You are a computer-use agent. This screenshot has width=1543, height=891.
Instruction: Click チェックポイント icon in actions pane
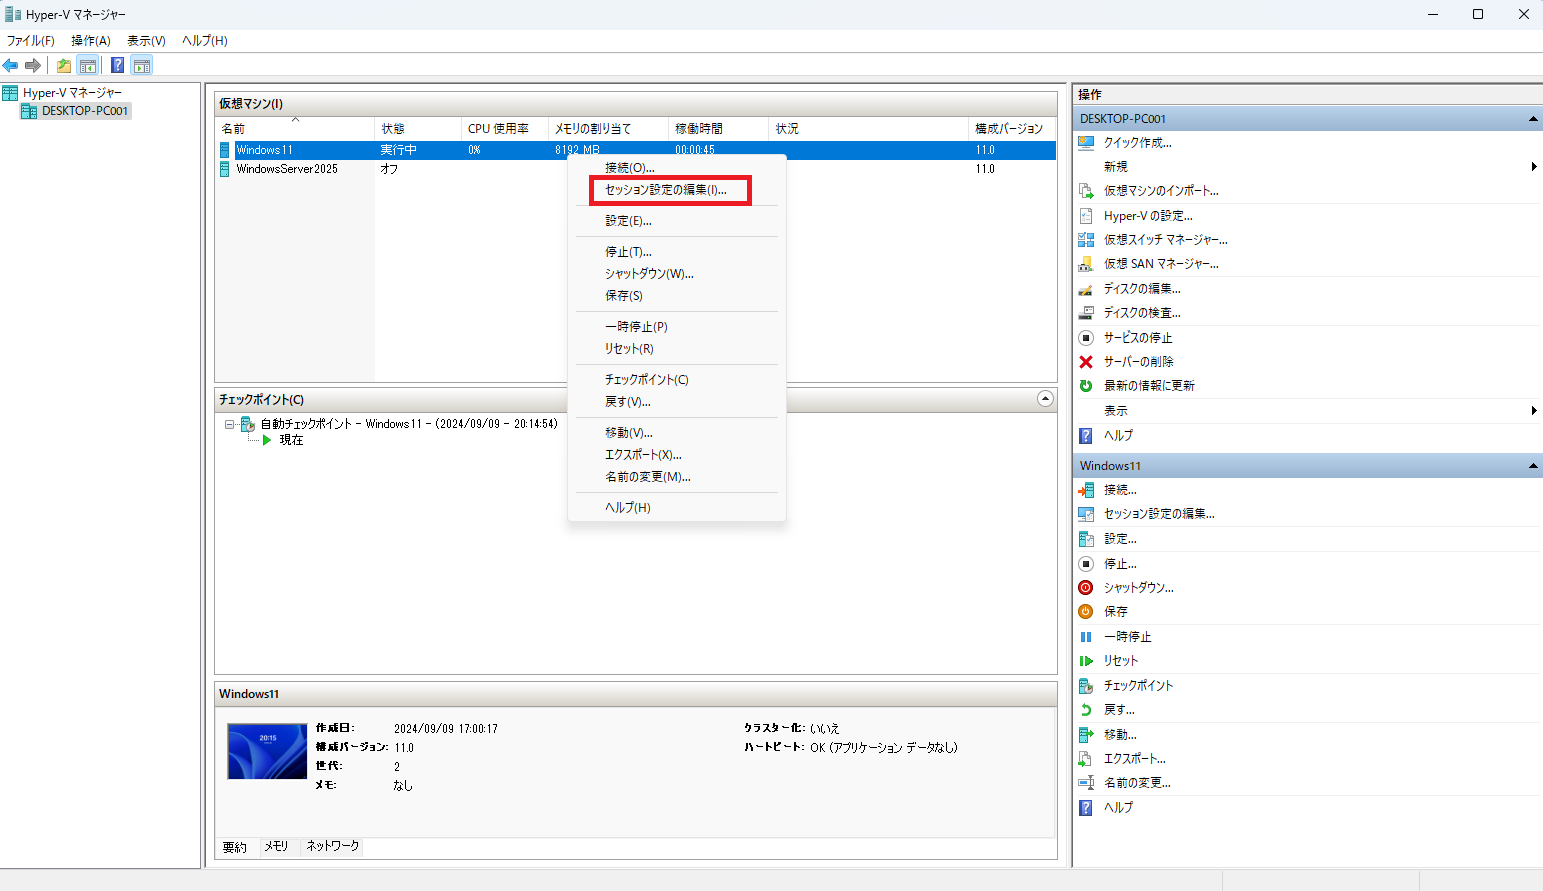[1086, 686]
